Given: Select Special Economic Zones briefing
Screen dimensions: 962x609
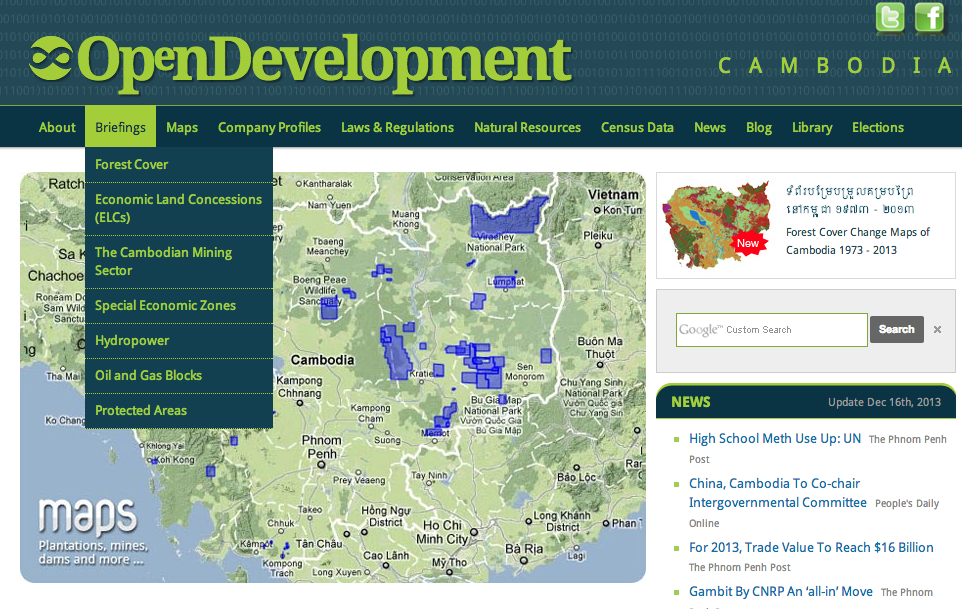Looking at the screenshot, I should tap(179, 305).
